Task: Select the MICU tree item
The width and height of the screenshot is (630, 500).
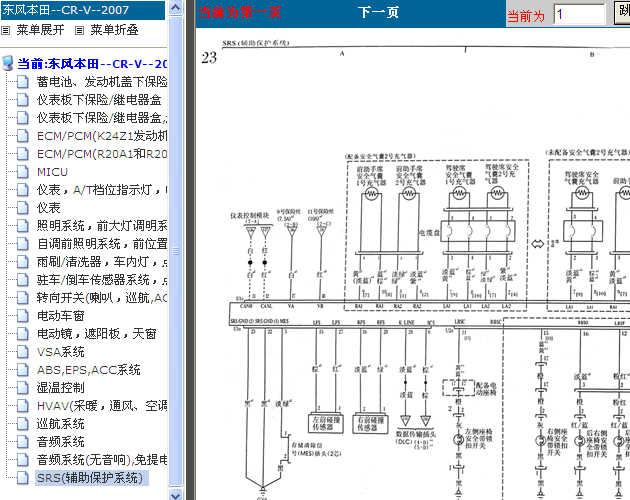Action: (x=52, y=172)
